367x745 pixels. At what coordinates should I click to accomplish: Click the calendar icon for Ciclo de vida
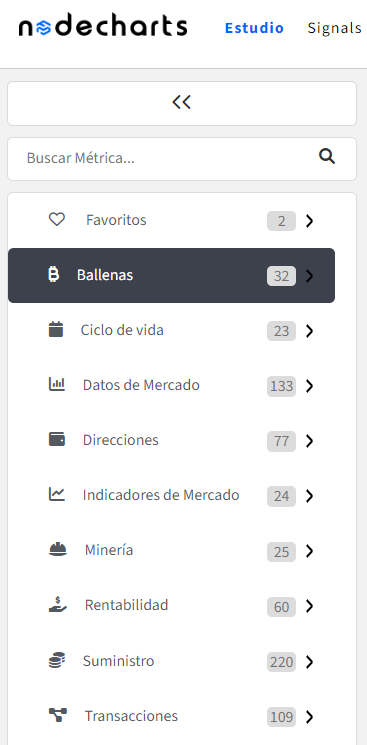click(x=56, y=329)
